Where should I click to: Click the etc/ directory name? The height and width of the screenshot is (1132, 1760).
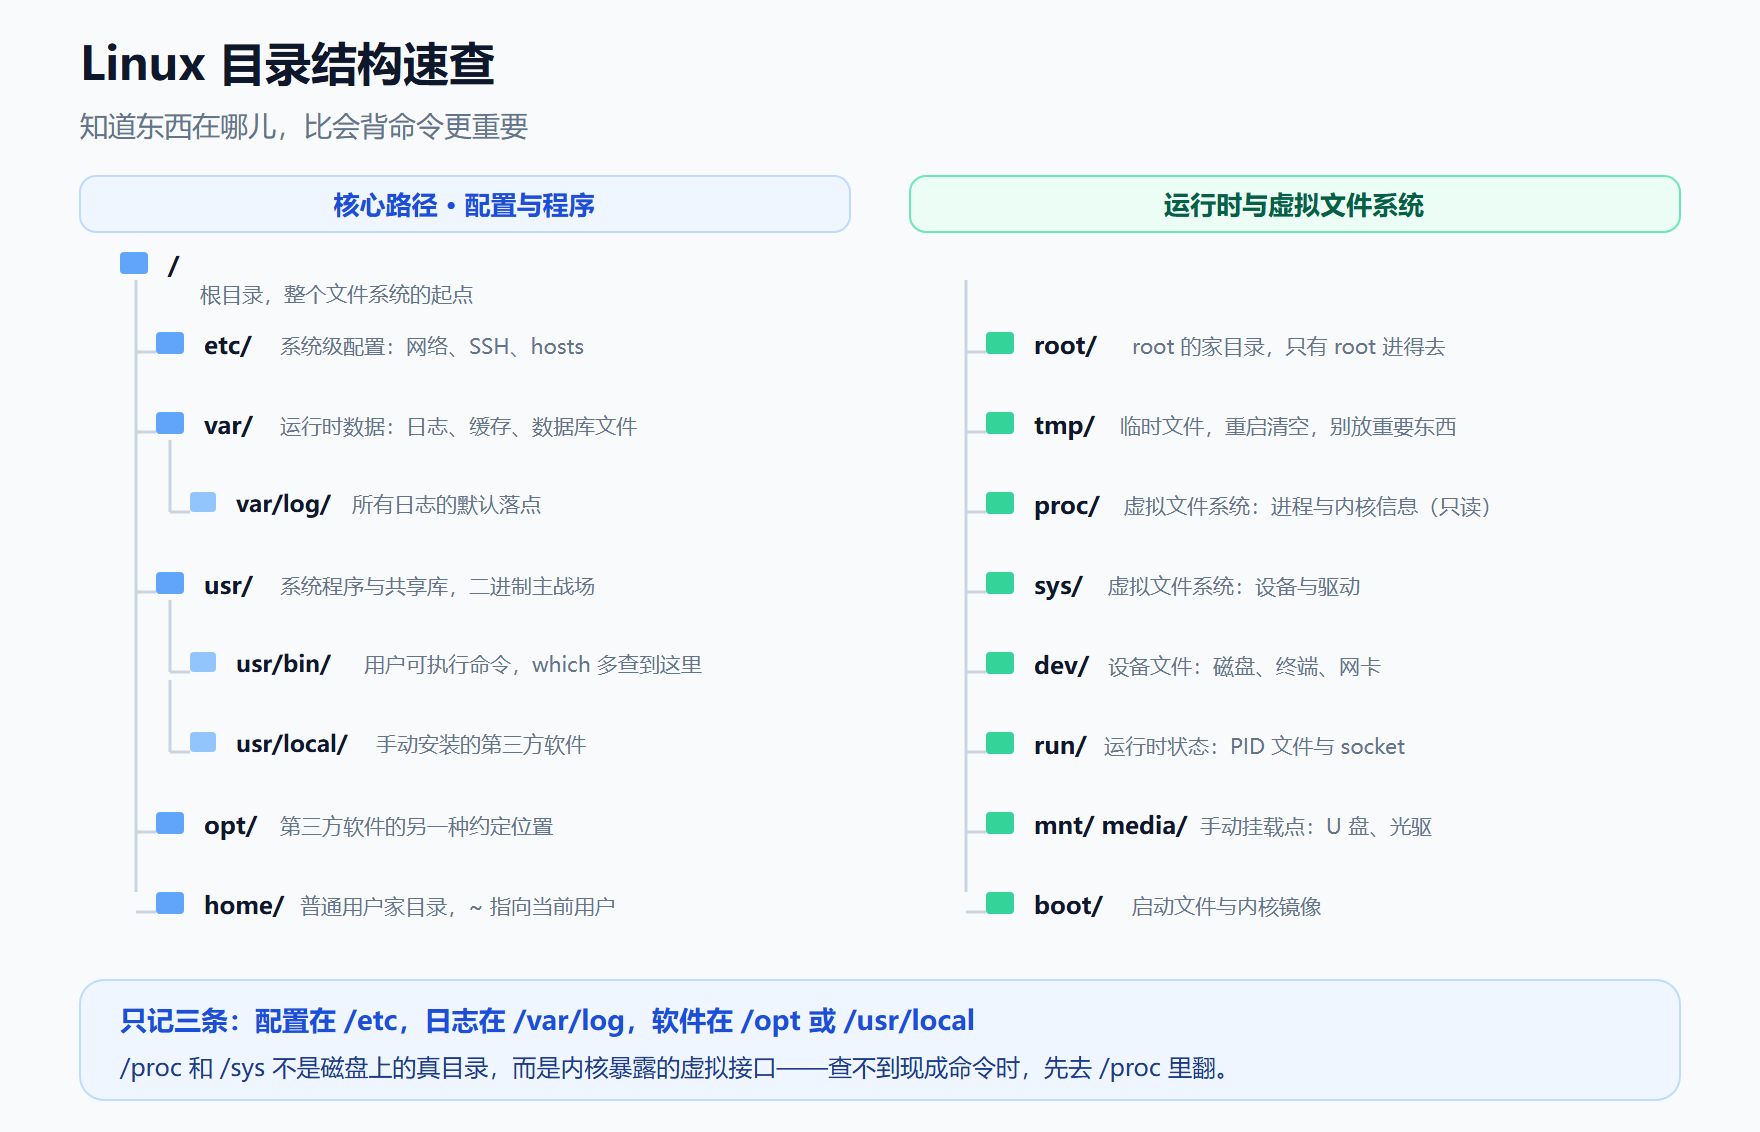pos(228,346)
